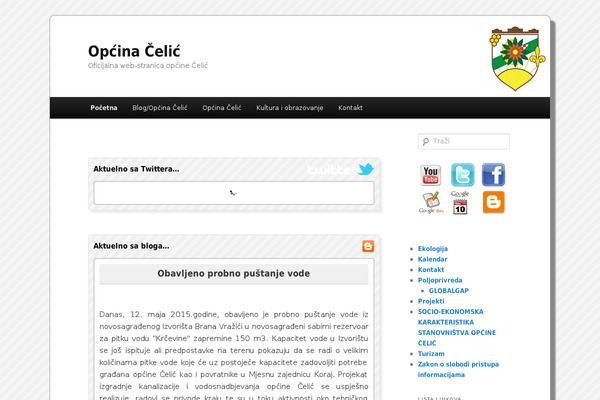Open the Projekti sidebar link
This screenshot has height=400, width=600.
pyautogui.click(x=431, y=301)
